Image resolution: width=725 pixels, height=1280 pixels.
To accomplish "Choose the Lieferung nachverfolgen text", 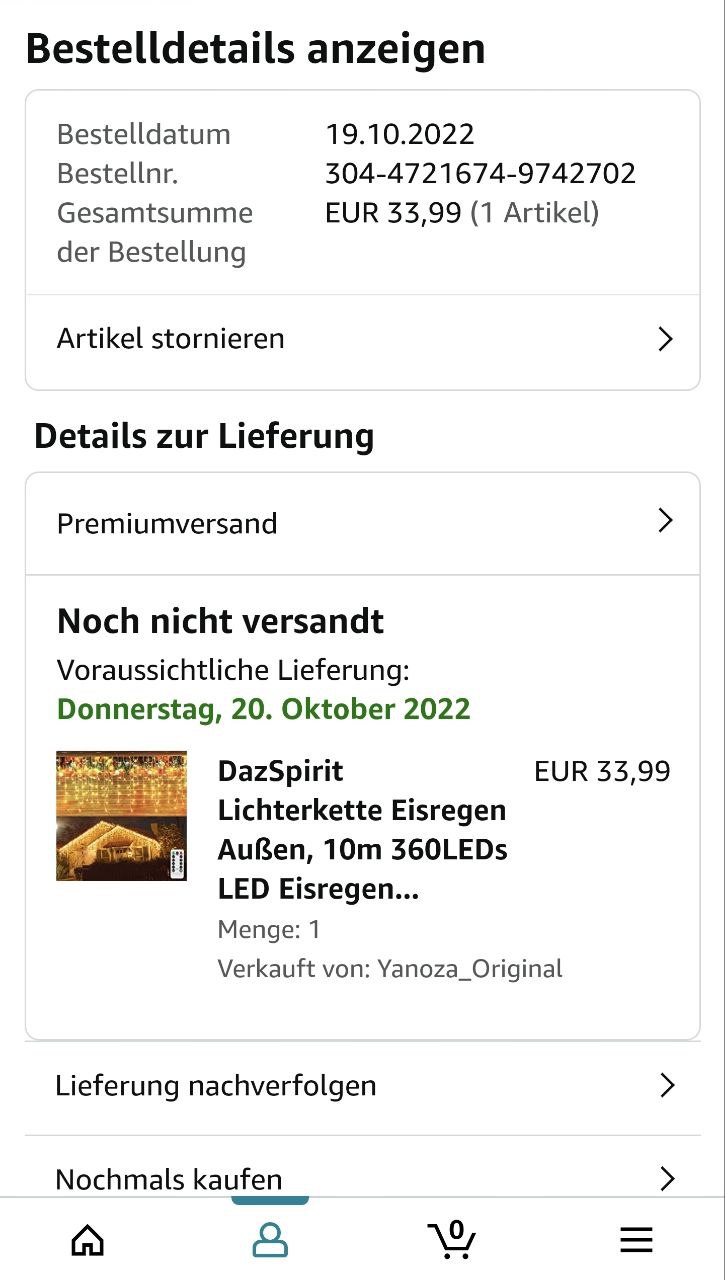I will 216,1085.
